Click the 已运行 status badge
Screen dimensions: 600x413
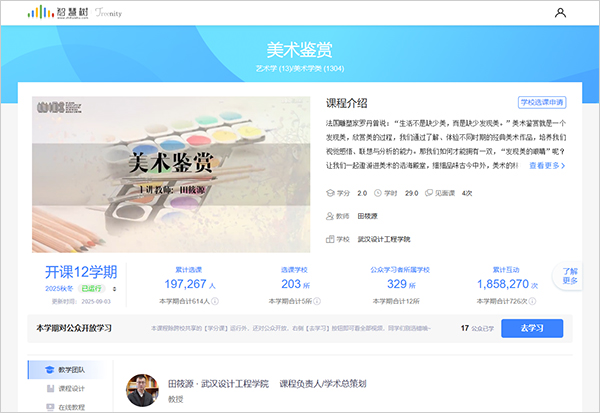(91, 288)
